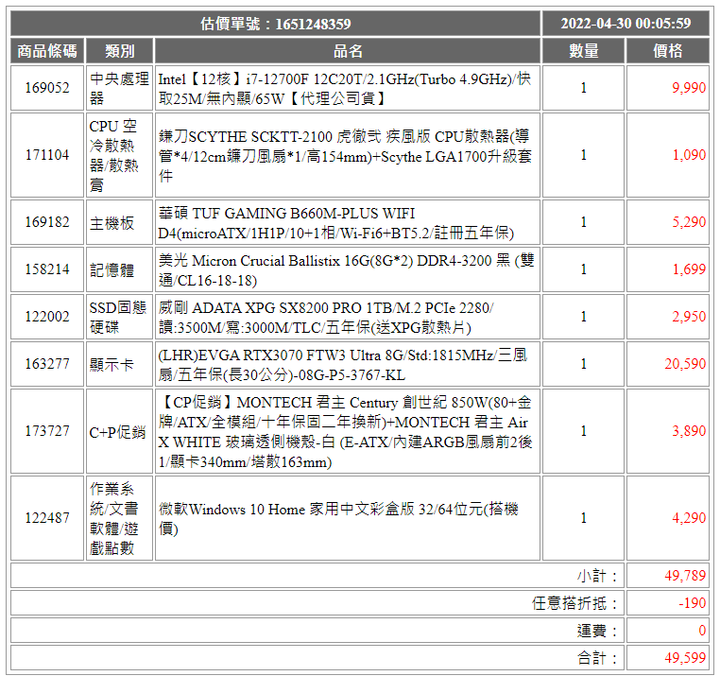This screenshot has height=676, width=720.
Task: Click price 4,290
Action: point(689,518)
